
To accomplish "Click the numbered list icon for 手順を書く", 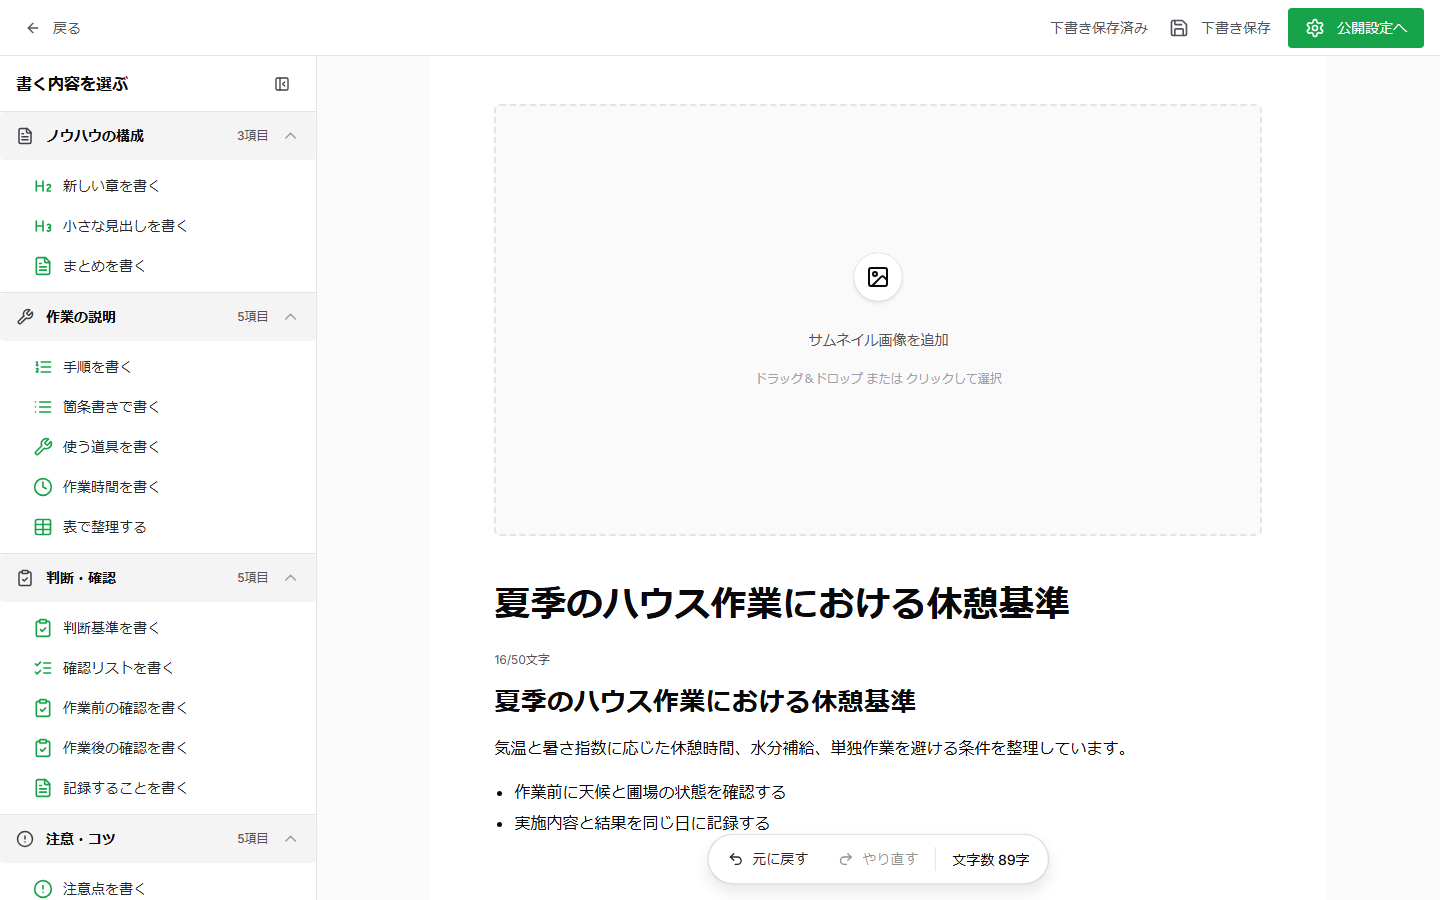I will pos(43,367).
